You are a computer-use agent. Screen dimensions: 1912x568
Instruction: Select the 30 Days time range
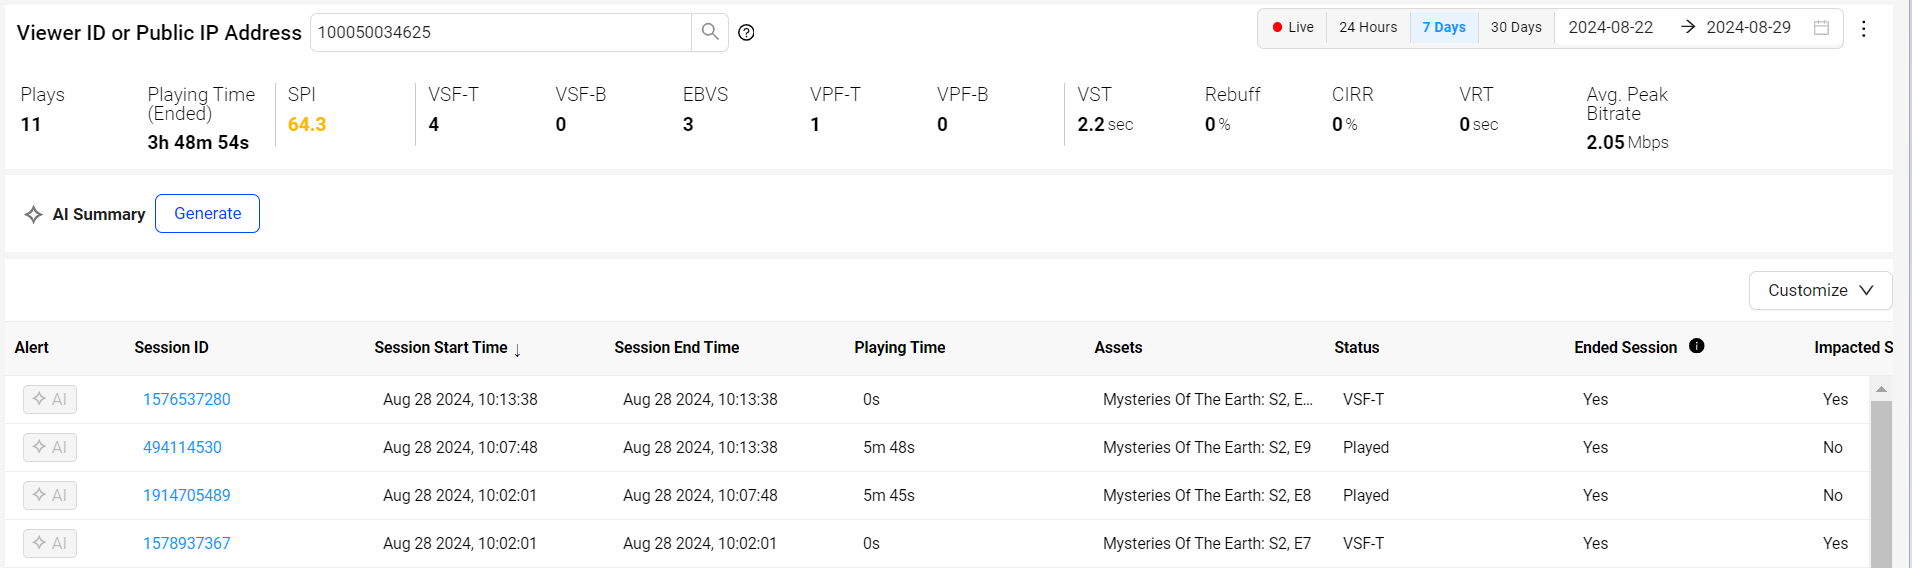pyautogui.click(x=1515, y=28)
